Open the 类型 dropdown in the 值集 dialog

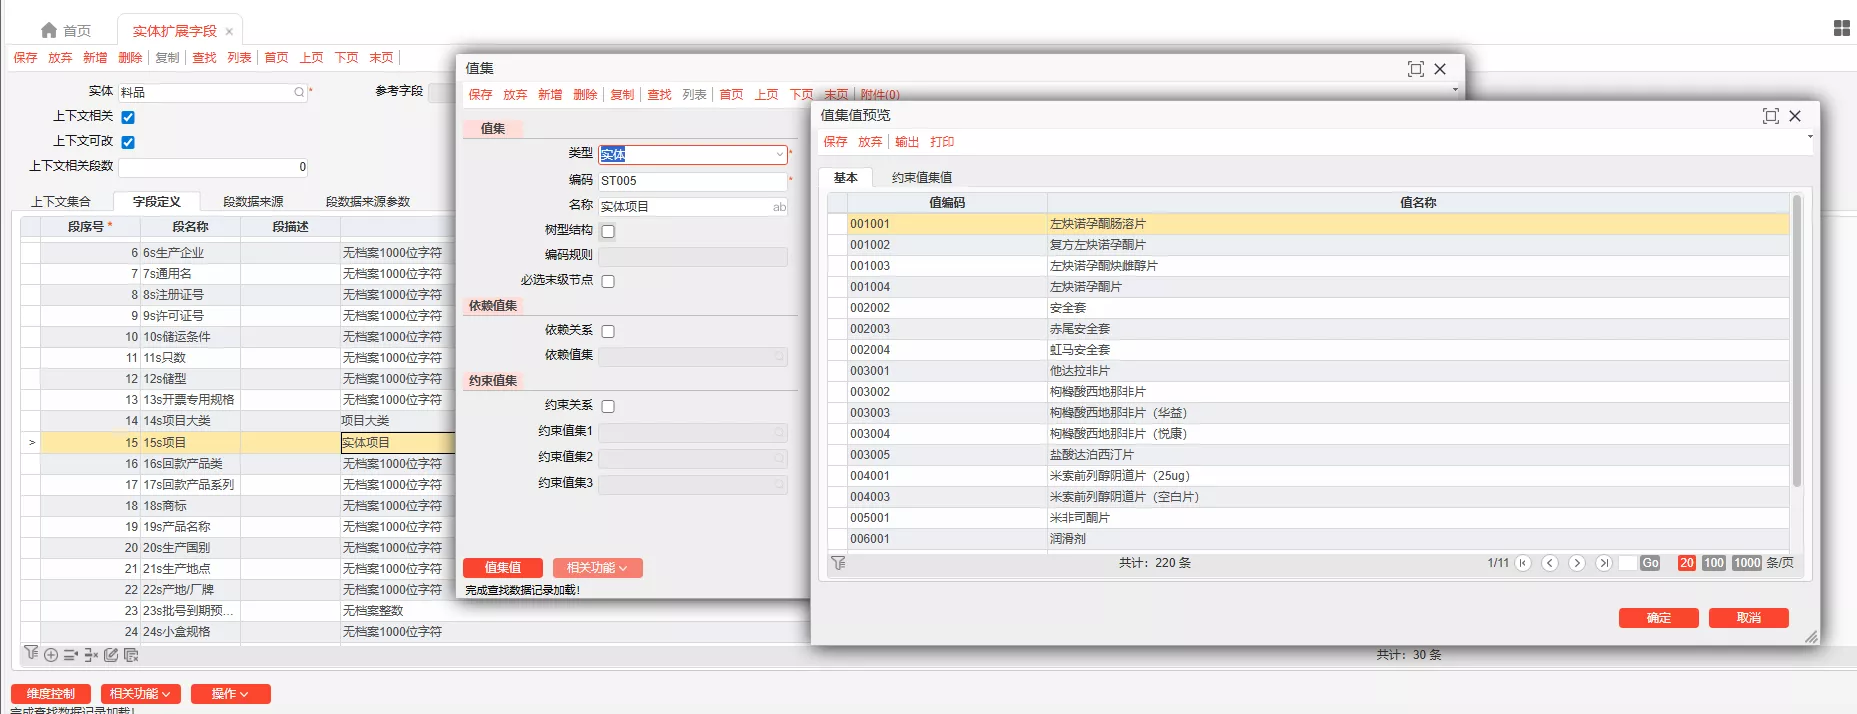779,154
